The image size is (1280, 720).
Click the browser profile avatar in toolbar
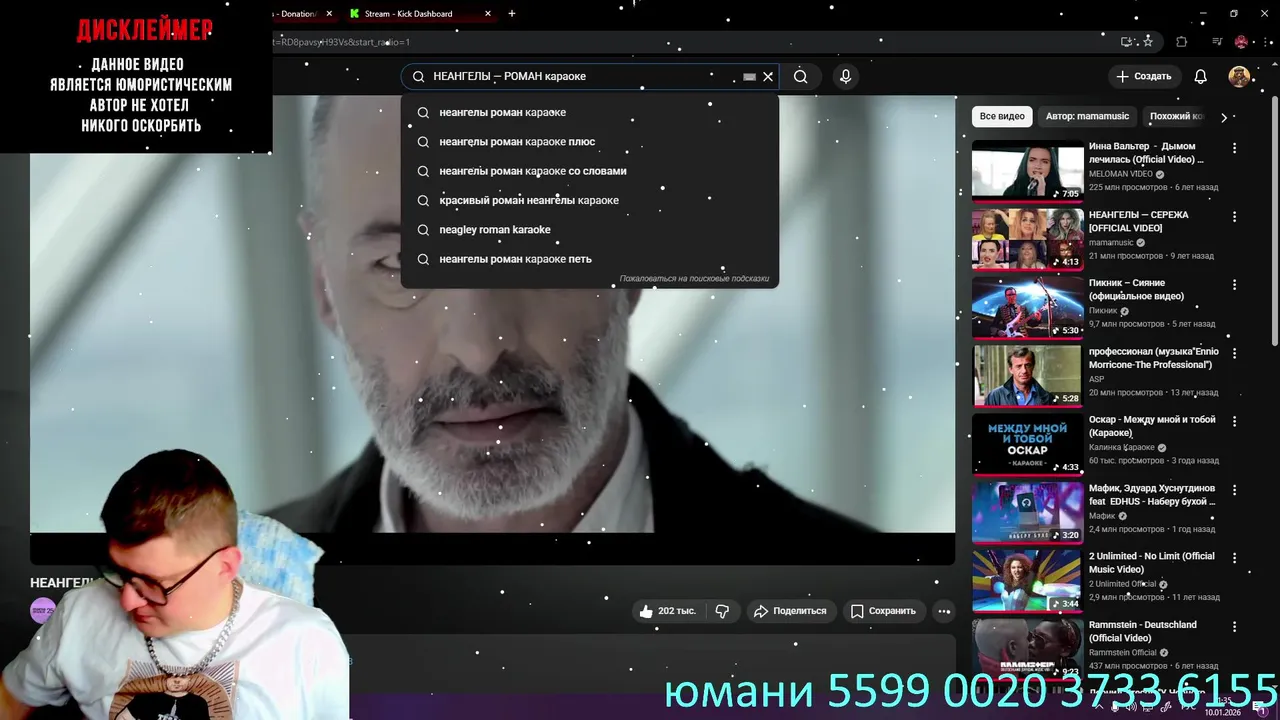coord(1241,42)
